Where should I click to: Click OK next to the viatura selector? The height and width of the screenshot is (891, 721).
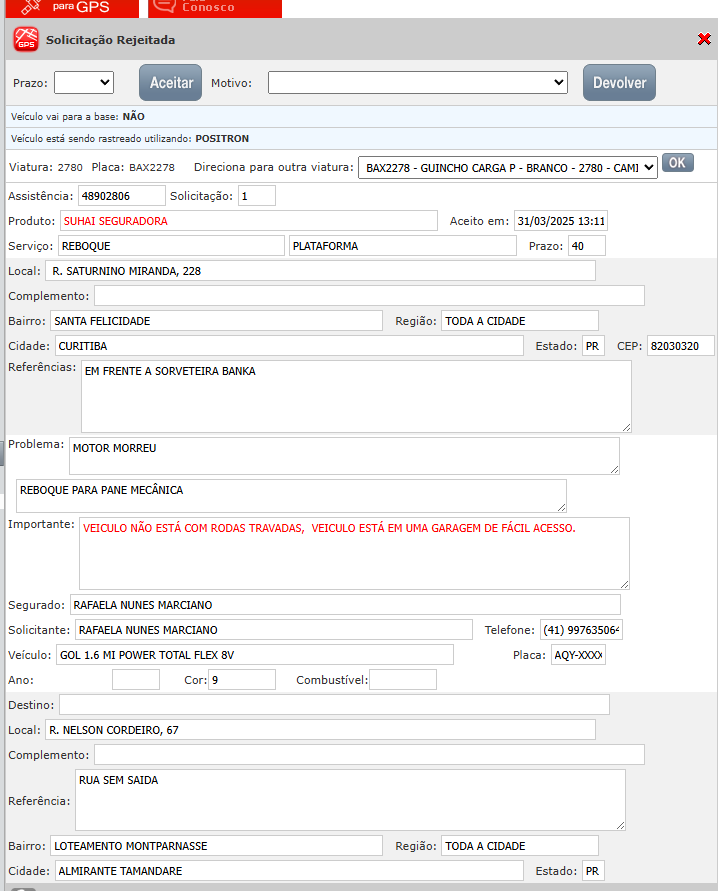pyautogui.click(x=677, y=163)
